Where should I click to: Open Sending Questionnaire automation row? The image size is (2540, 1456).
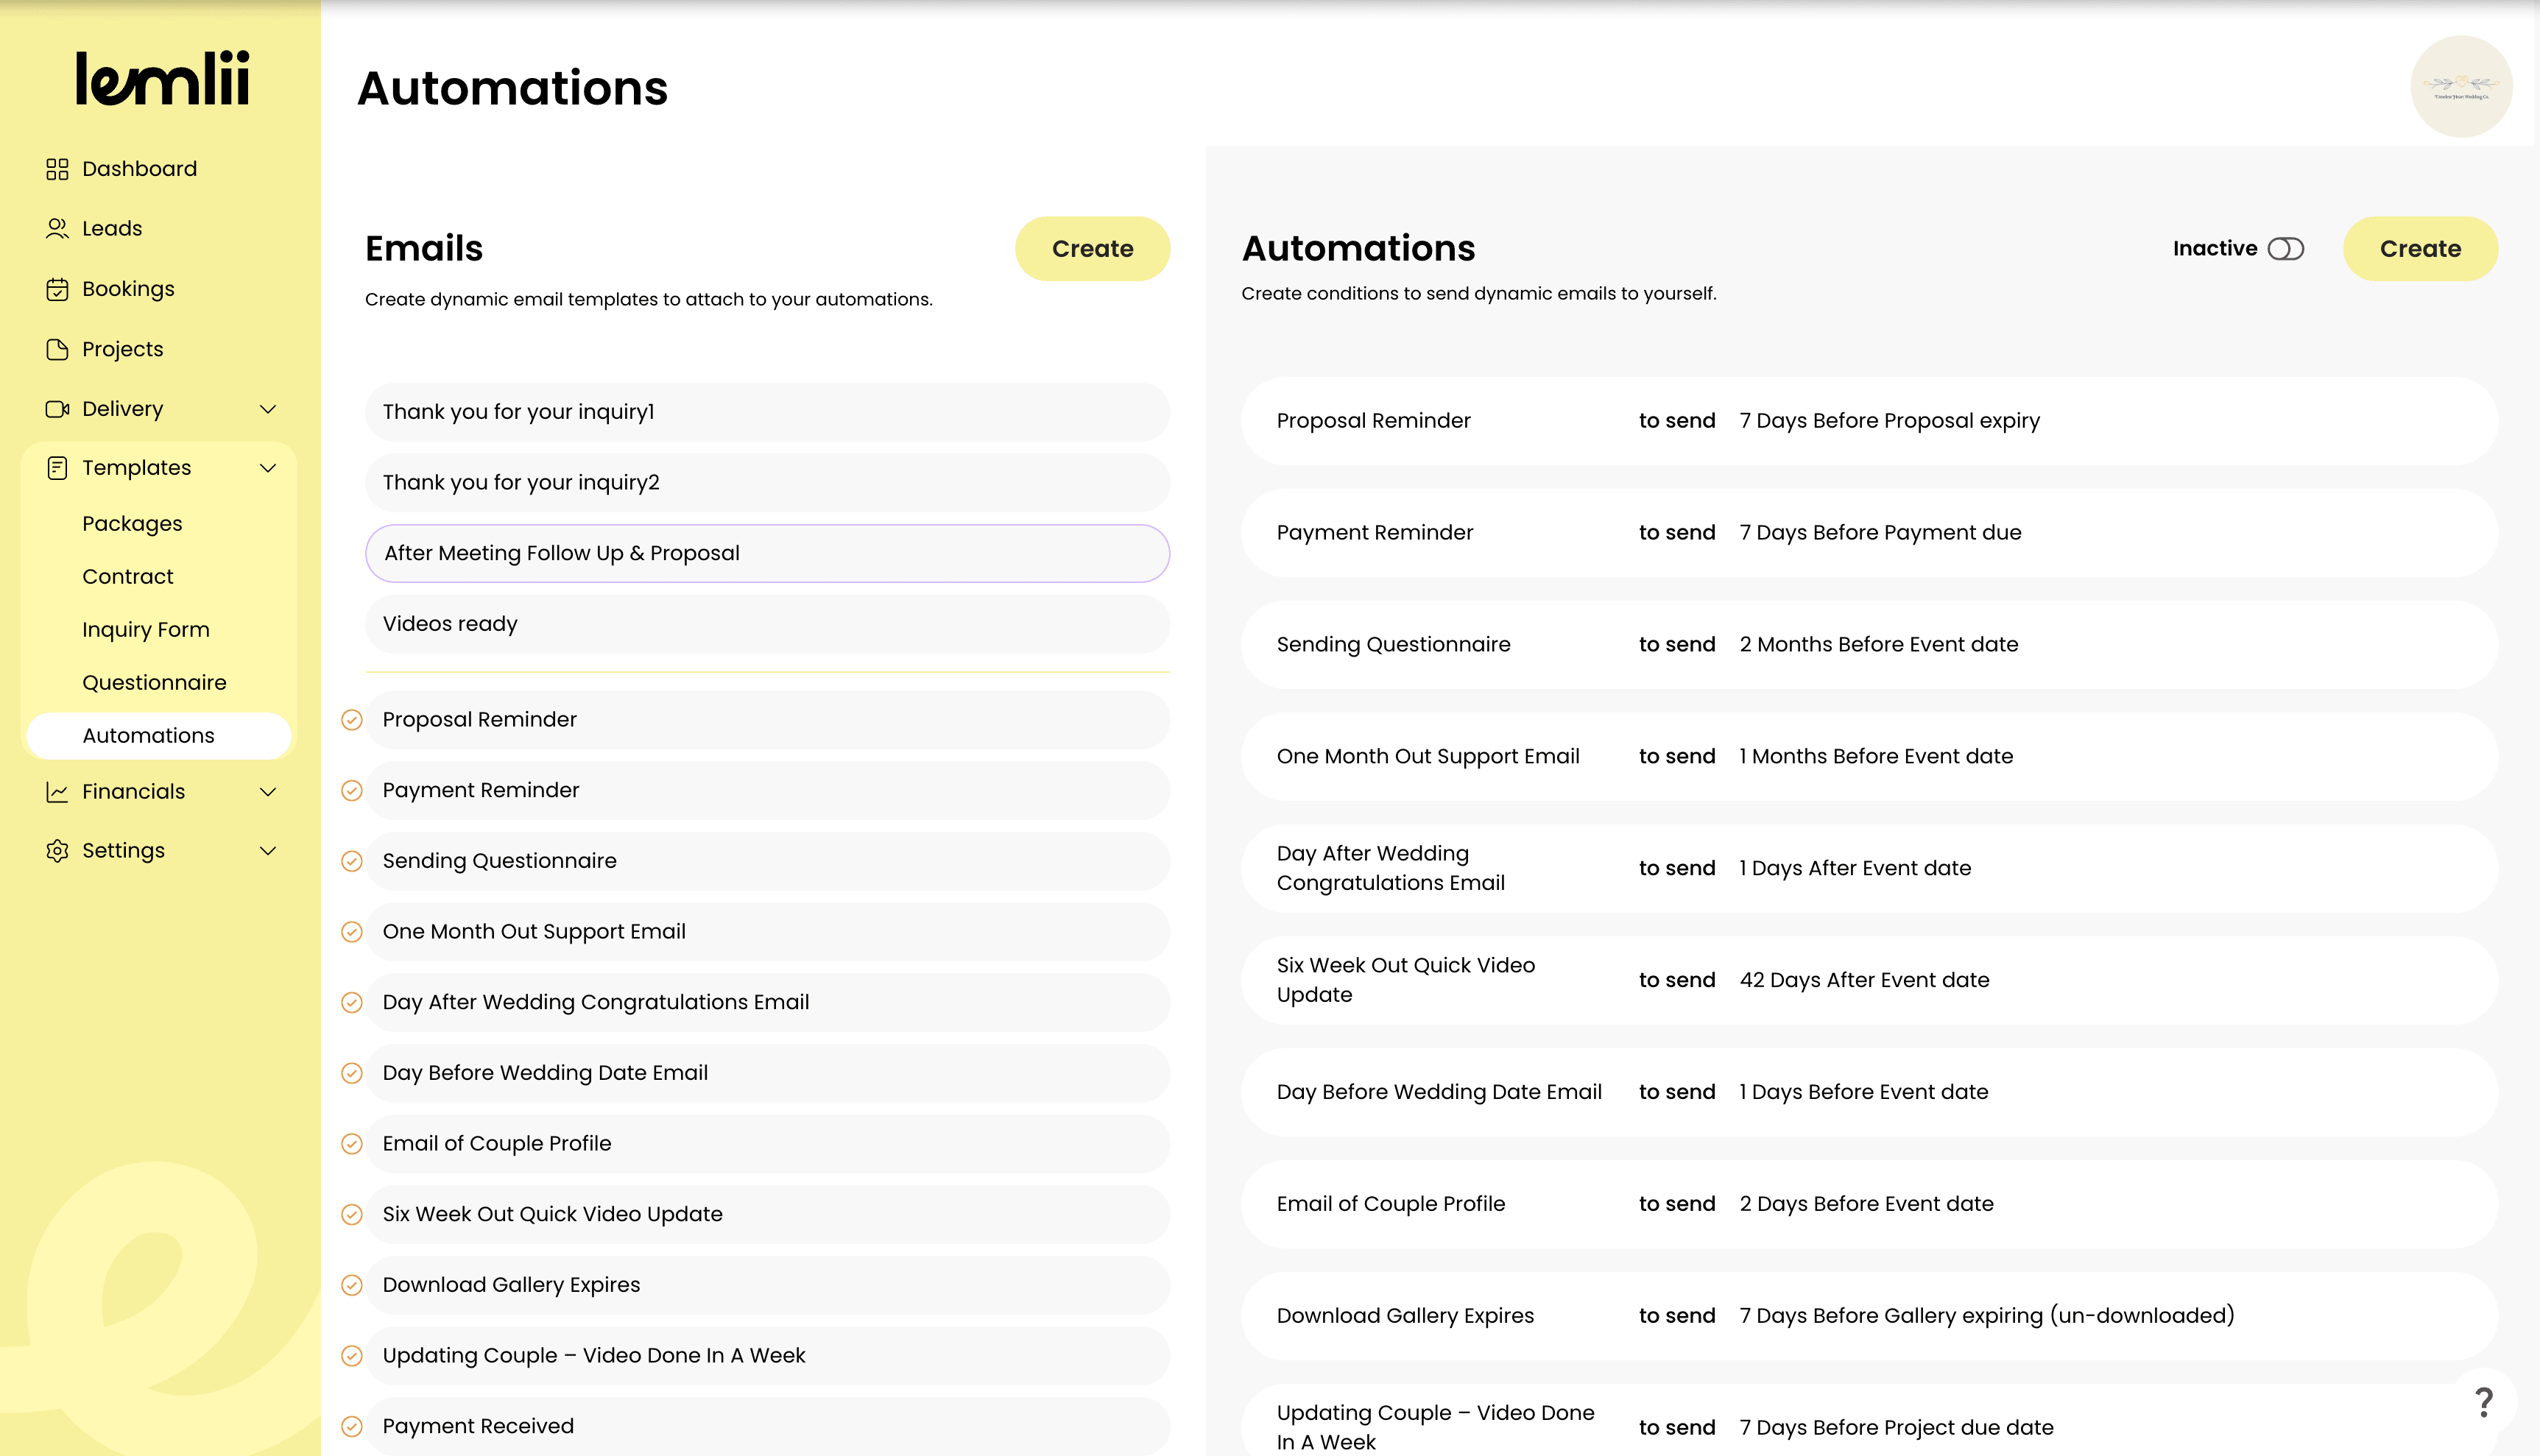point(1870,645)
